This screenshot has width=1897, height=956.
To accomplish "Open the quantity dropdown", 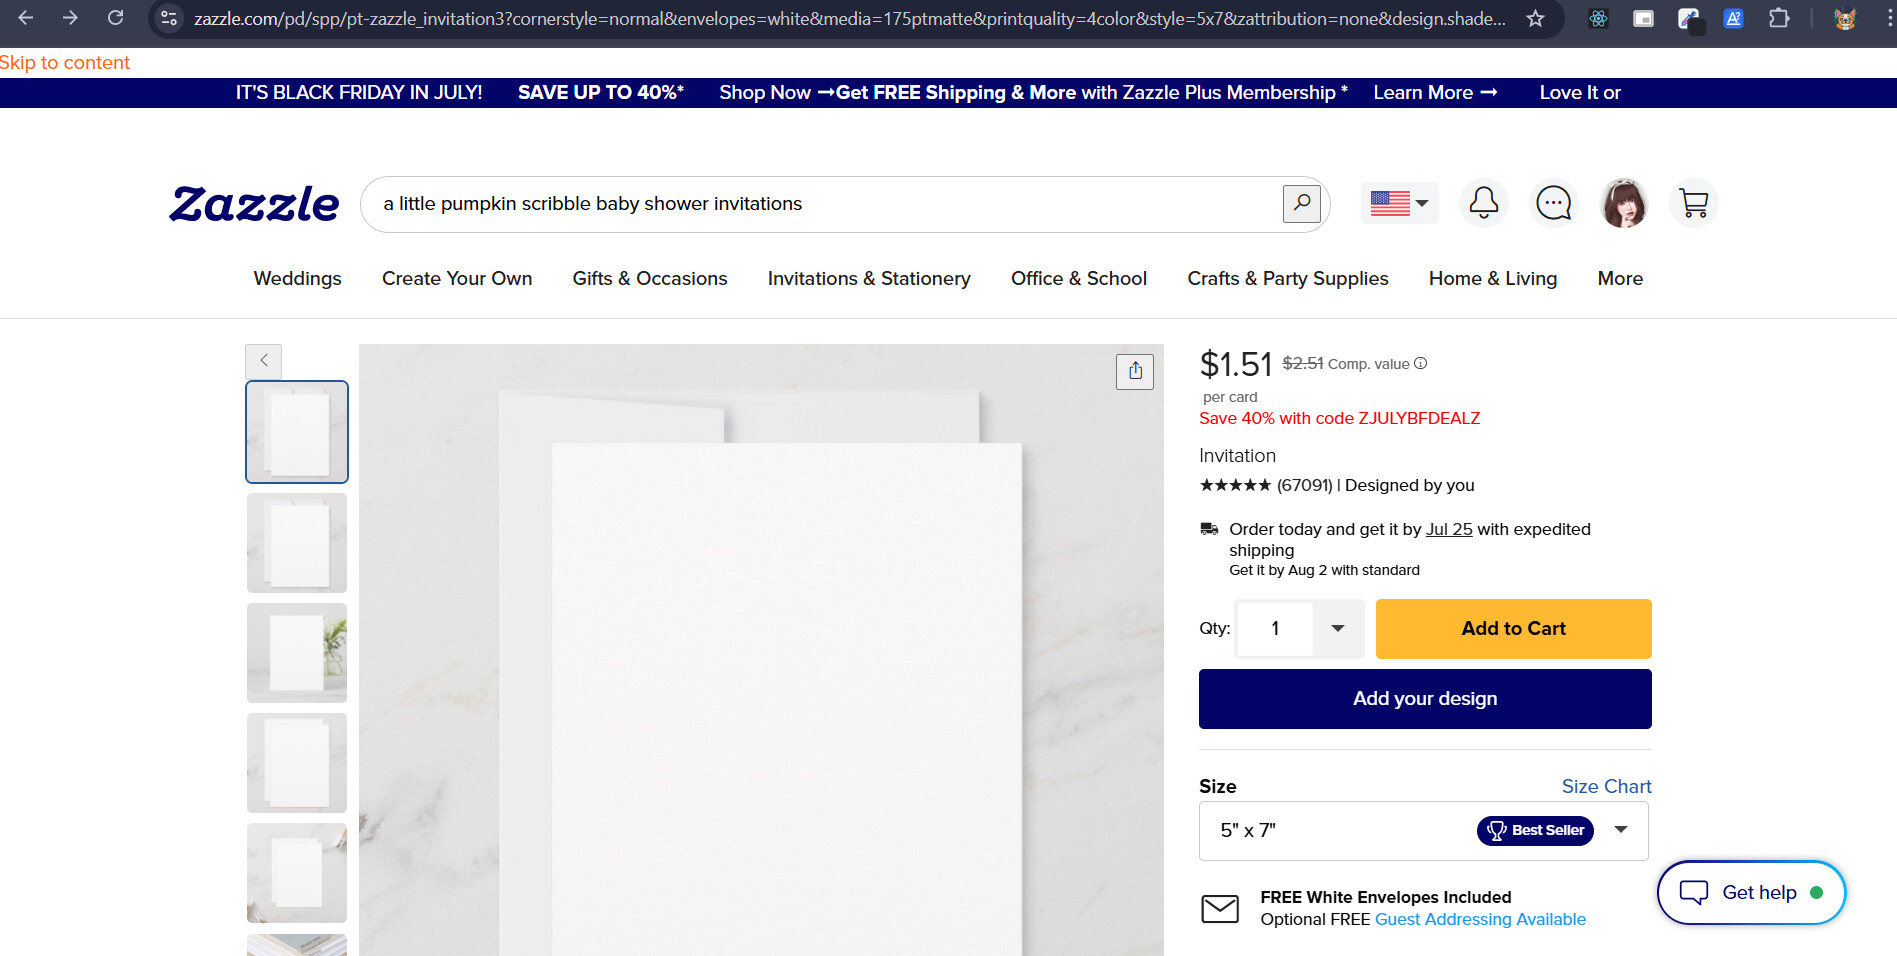I will (x=1338, y=628).
